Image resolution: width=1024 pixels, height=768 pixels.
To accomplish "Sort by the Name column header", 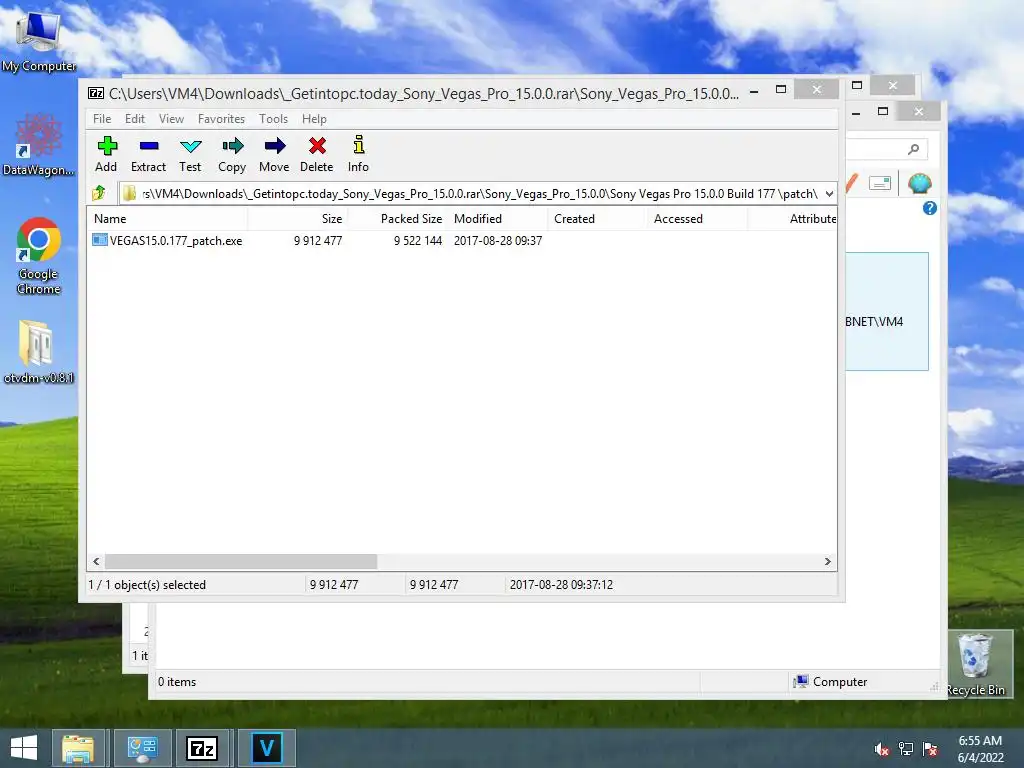I will (167, 219).
